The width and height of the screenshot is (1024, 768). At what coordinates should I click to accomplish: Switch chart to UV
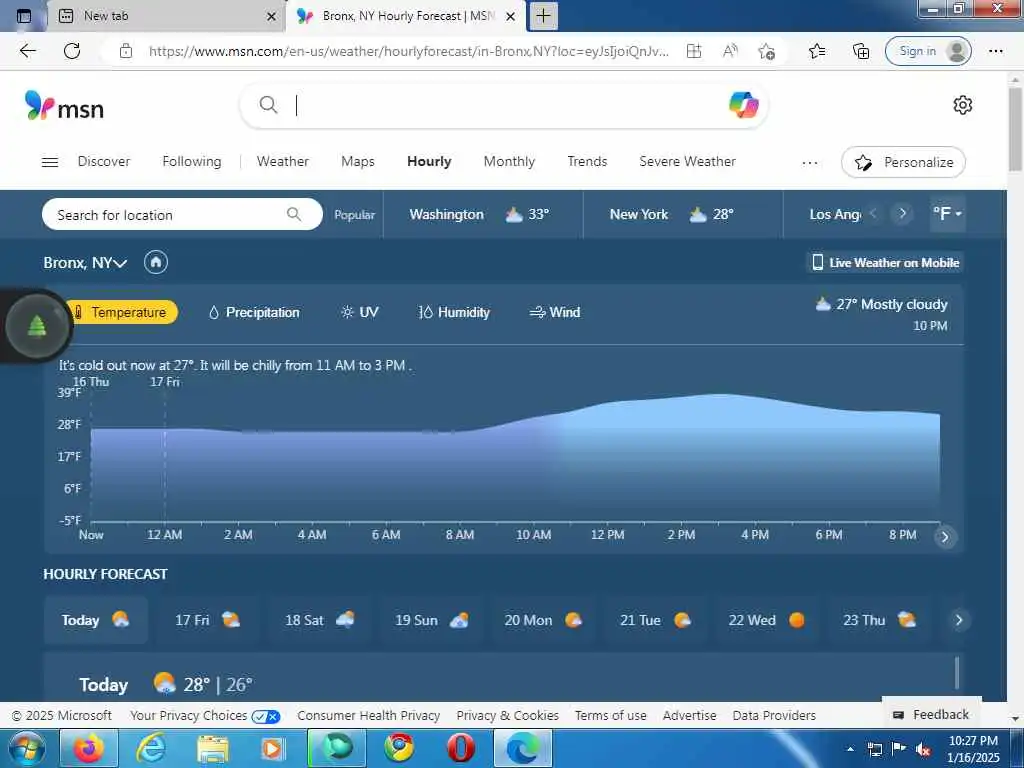360,312
